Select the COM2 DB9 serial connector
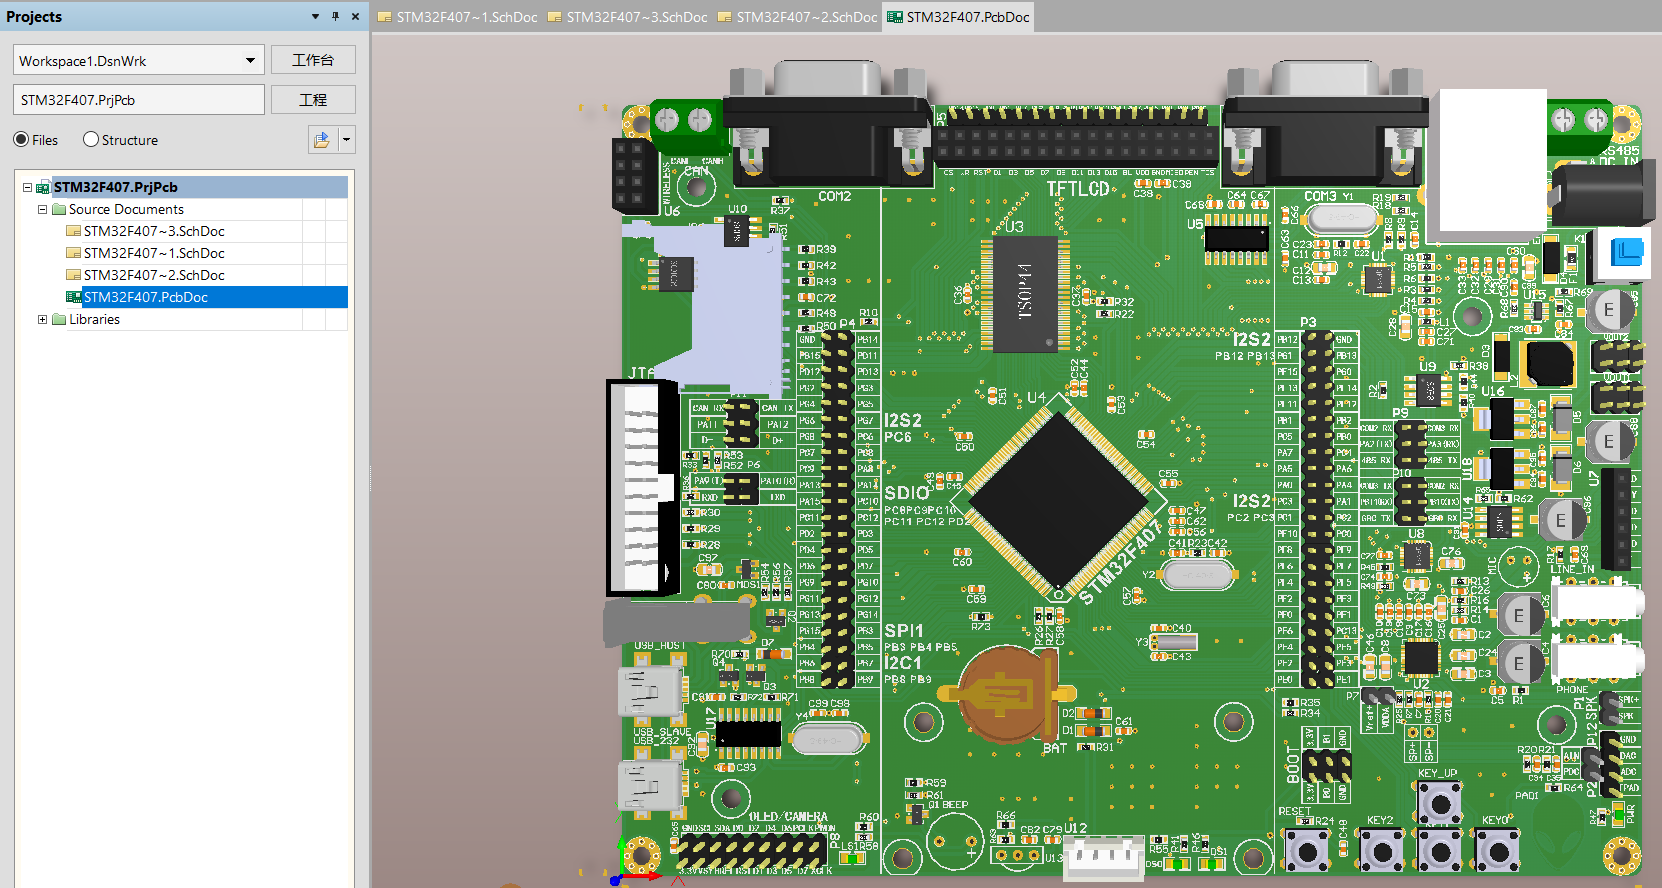This screenshot has height=888, width=1662. [828, 123]
